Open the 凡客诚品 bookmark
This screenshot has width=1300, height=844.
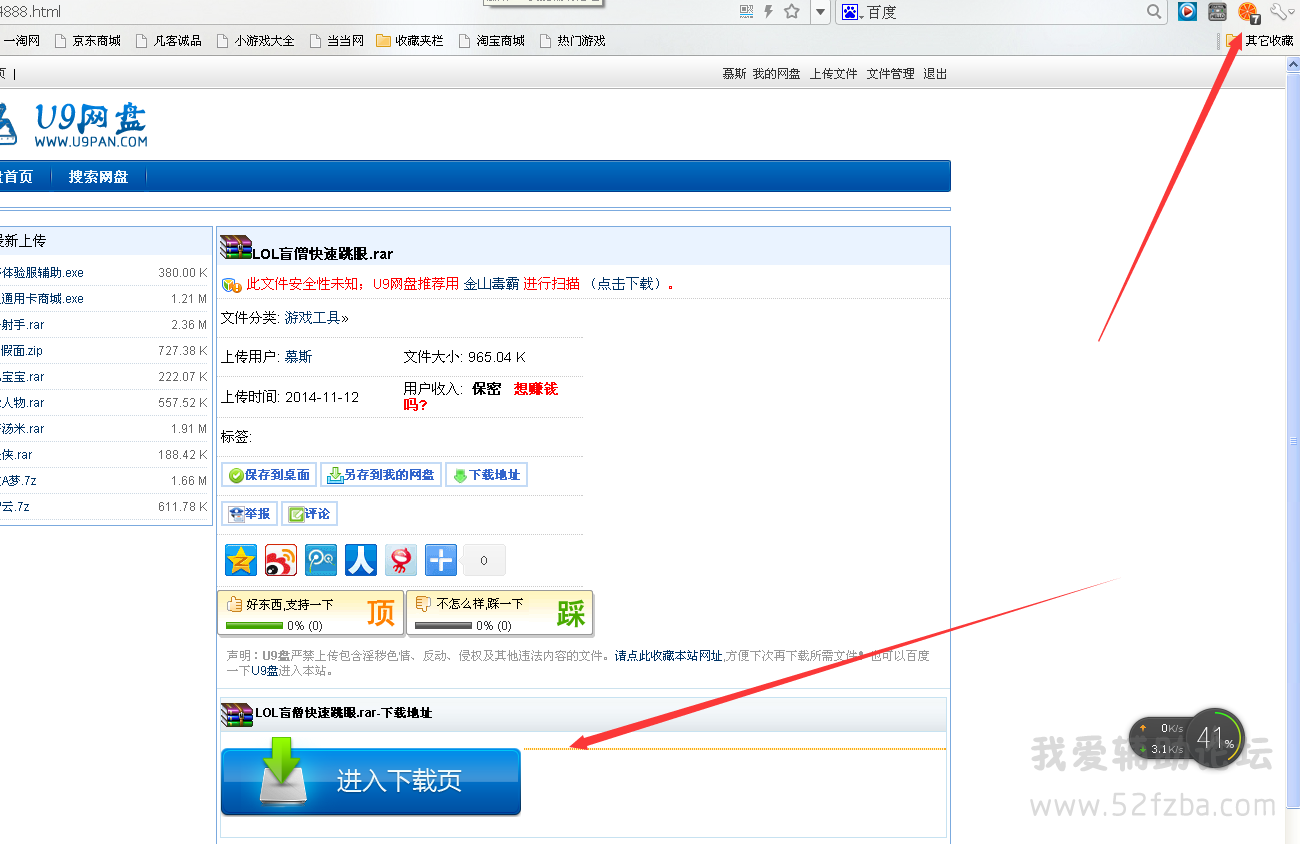point(168,41)
